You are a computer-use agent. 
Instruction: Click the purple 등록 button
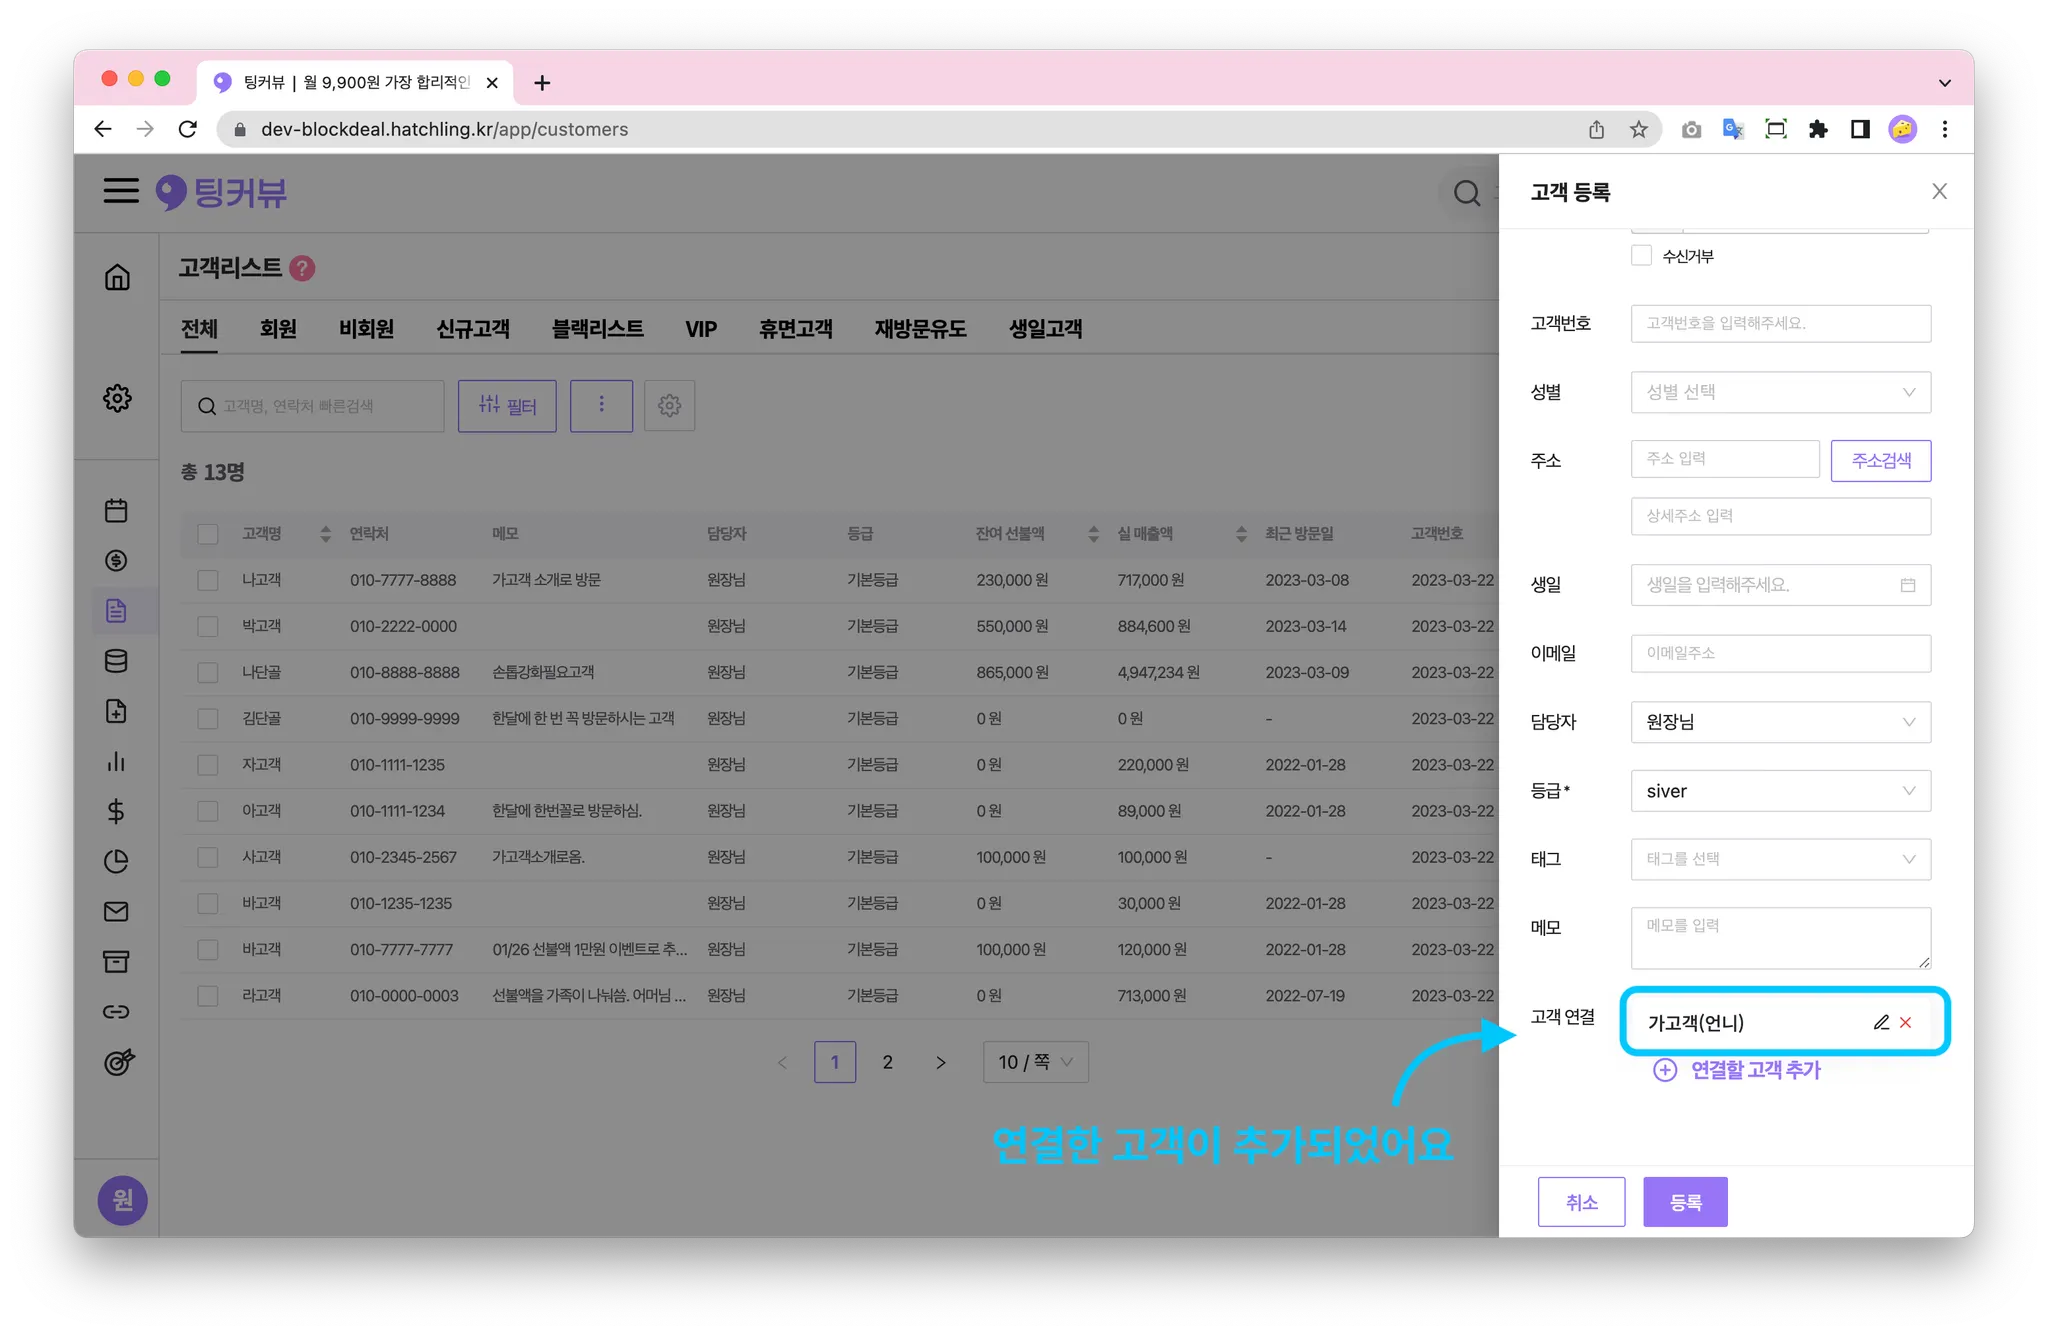coord(1685,1202)
